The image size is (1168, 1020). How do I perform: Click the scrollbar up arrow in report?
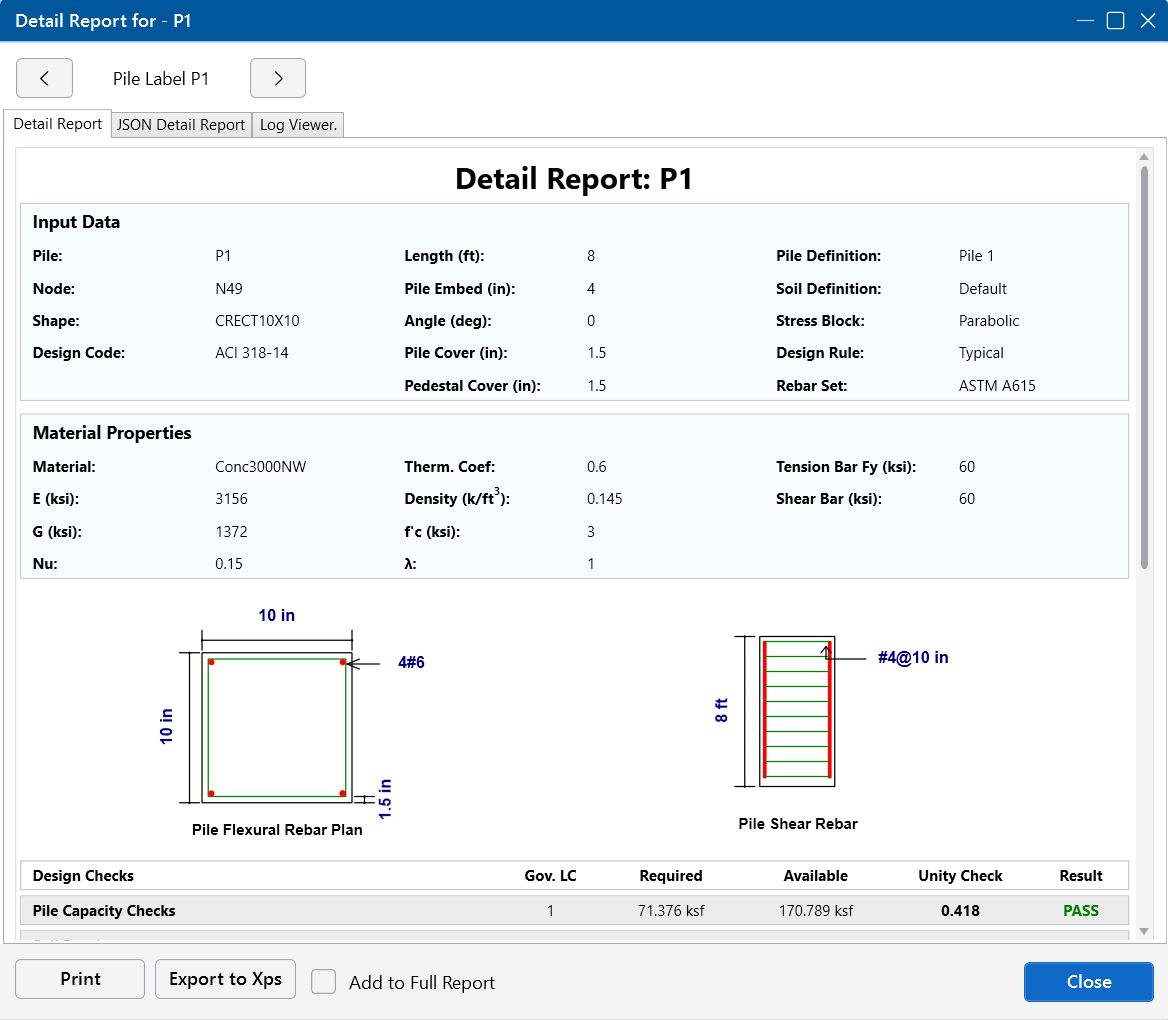click(1144, 156)
